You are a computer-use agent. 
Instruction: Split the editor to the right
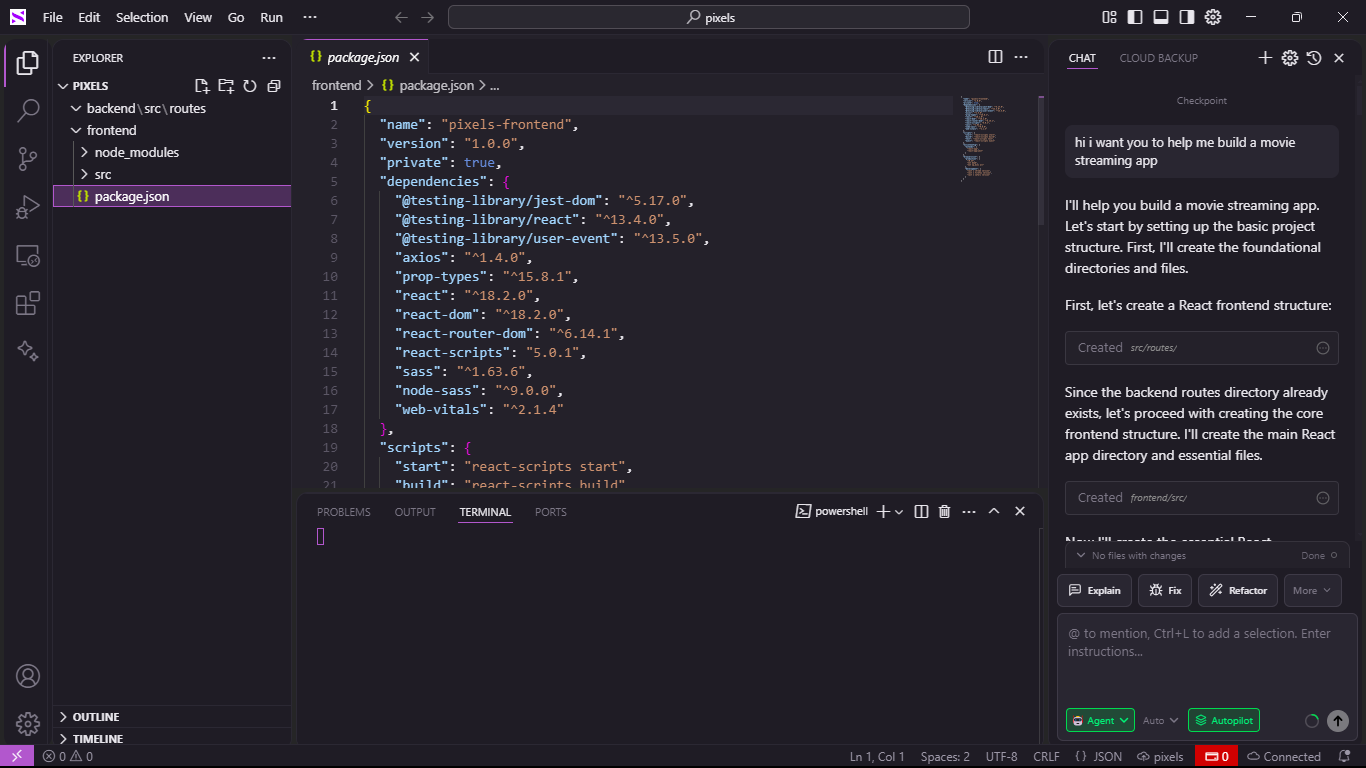point(995,57)
